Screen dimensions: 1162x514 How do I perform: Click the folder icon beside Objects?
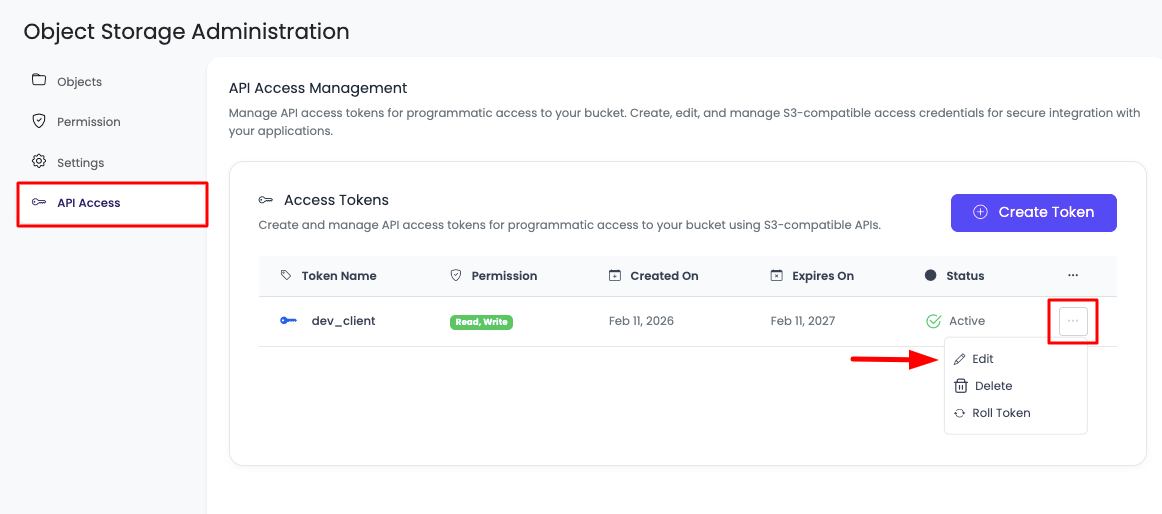(x=39, y=80)
